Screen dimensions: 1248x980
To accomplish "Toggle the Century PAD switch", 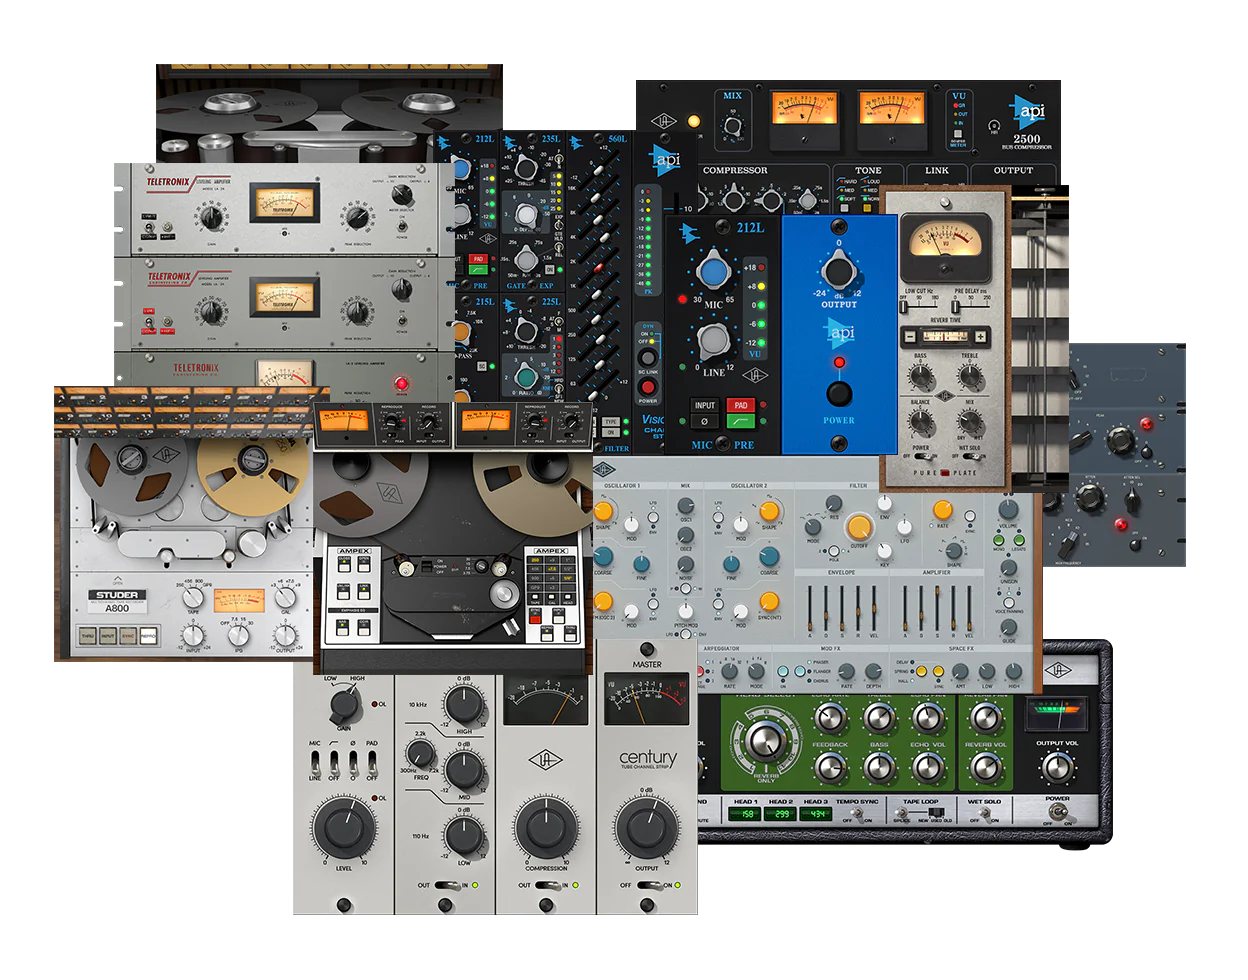I will [372, 762].
